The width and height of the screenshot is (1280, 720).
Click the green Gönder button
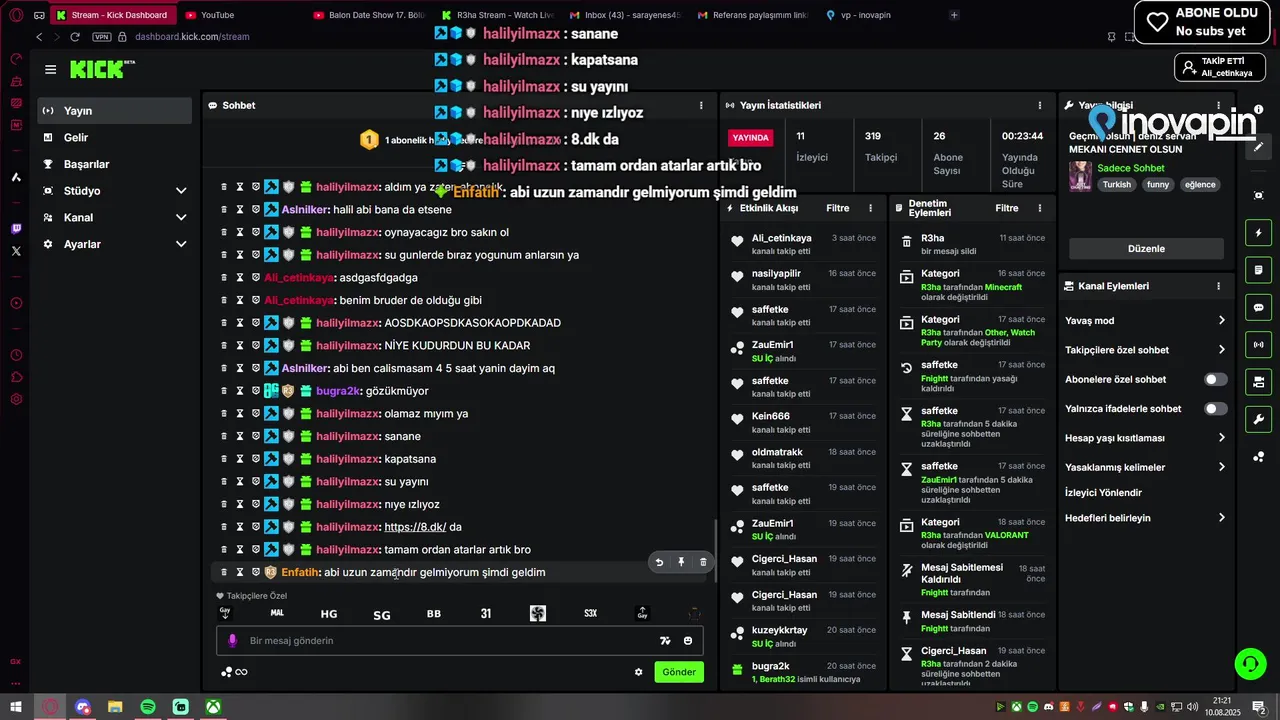pyautogui.click(x=679, y=672)
